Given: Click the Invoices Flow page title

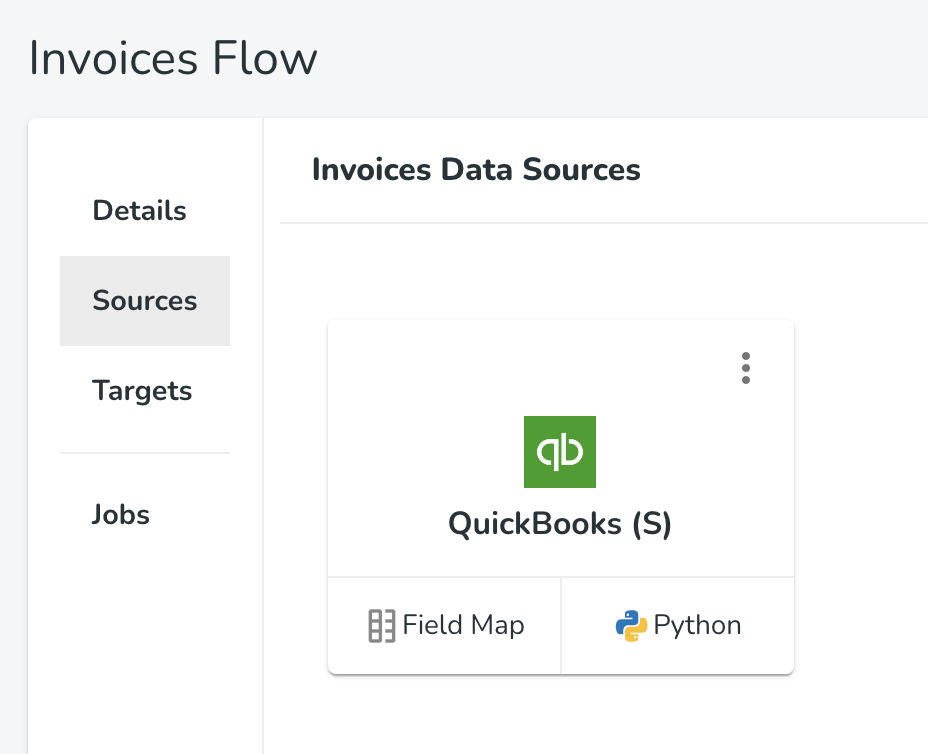Looking at the screenshot, I should [x=173, y=58].
